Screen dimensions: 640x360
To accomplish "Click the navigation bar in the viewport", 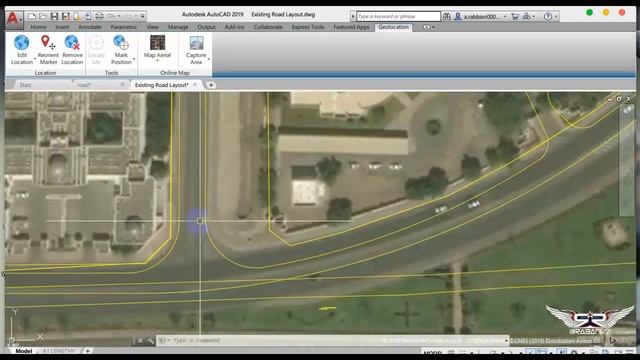I will point(627,160).
